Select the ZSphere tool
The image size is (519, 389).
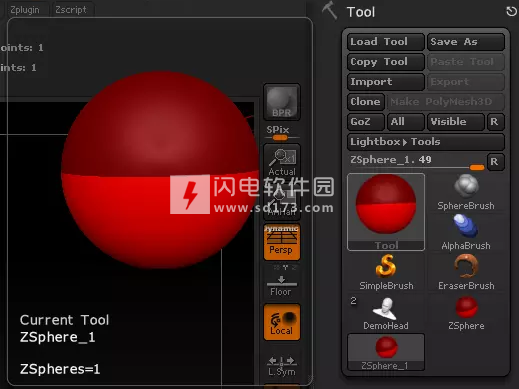pos(466,313)
